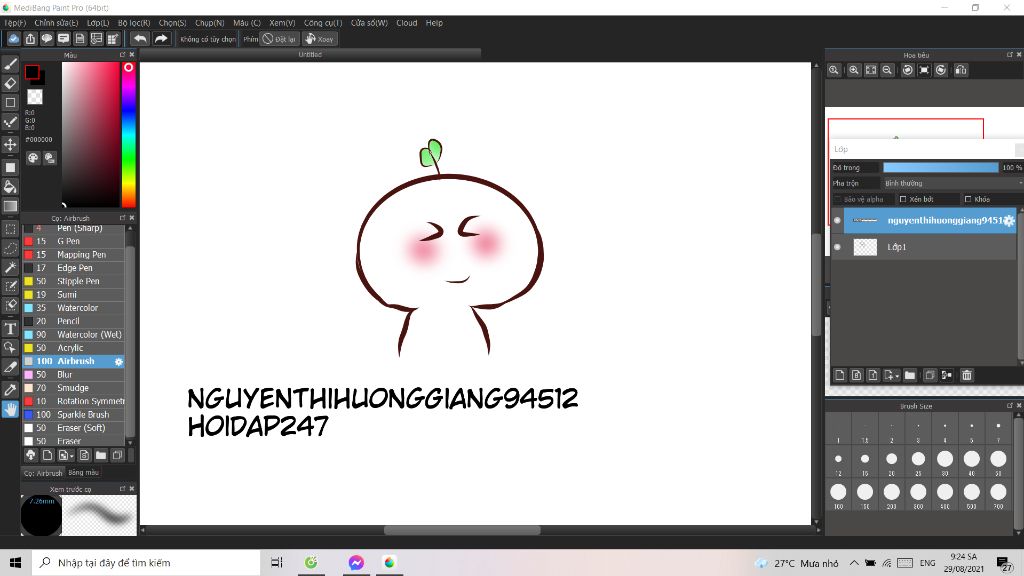Select the Sparkle Brush
Viewport: 1024px width, 576px height.
click(x=74, y=415)
